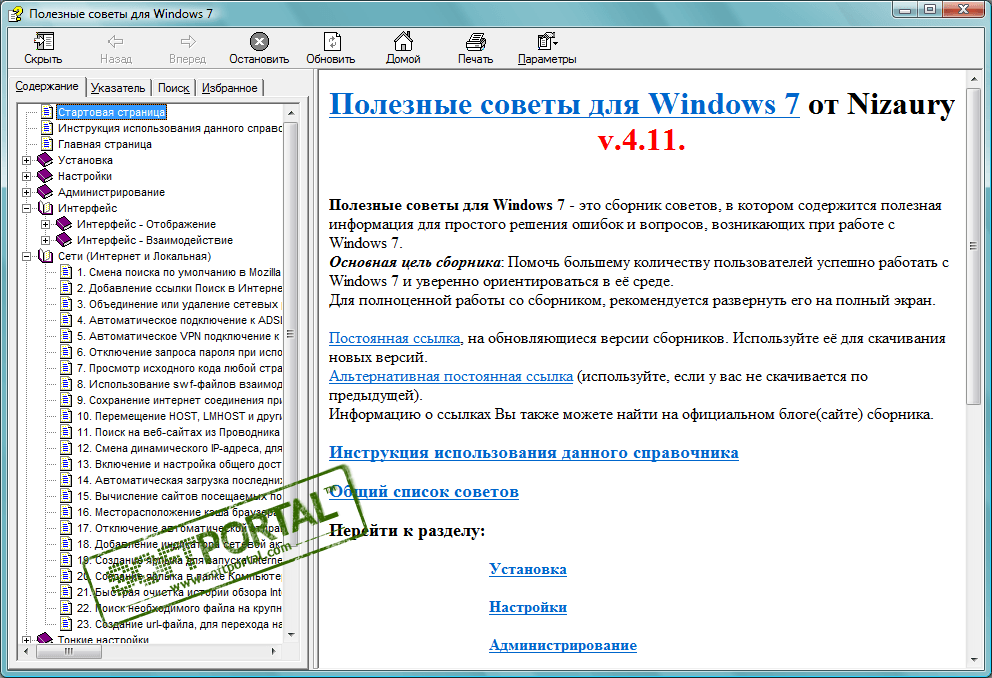
Task: Expand Интерфейс - Отображение subsection
Action: pyautogui.click(x=46, y=224)
